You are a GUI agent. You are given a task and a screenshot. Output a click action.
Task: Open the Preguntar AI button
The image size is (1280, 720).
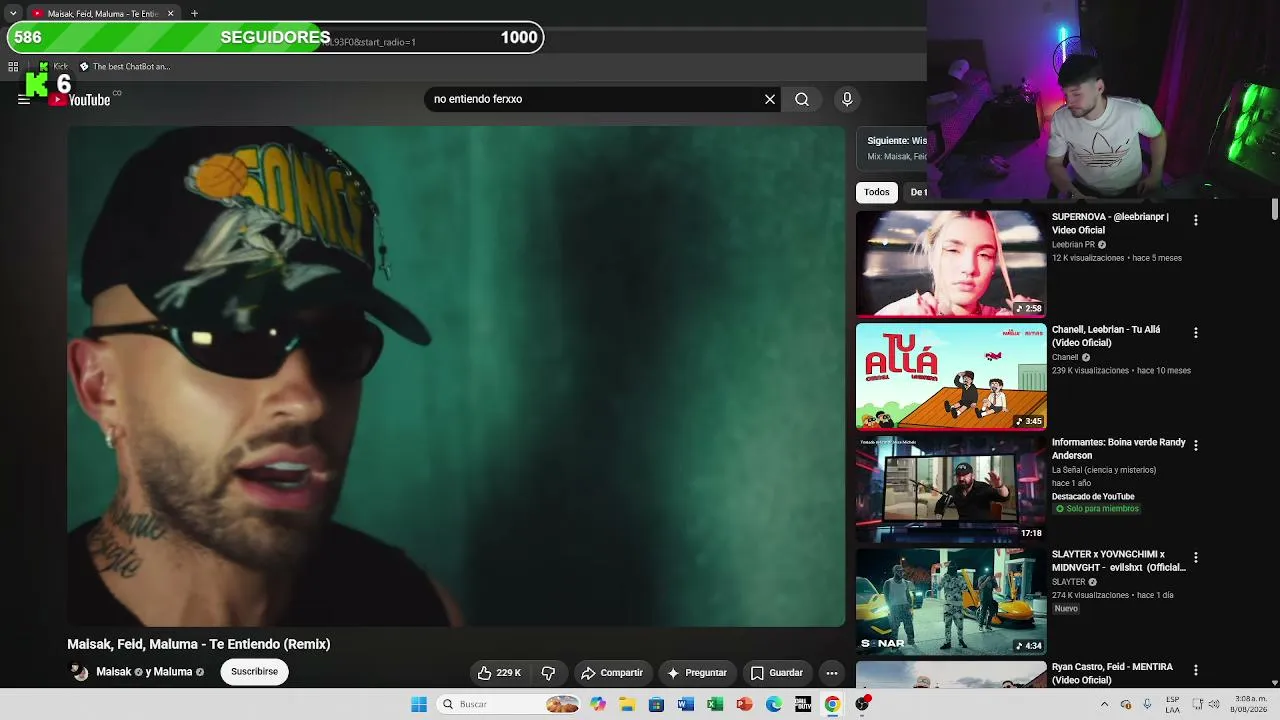coord(697,673)
